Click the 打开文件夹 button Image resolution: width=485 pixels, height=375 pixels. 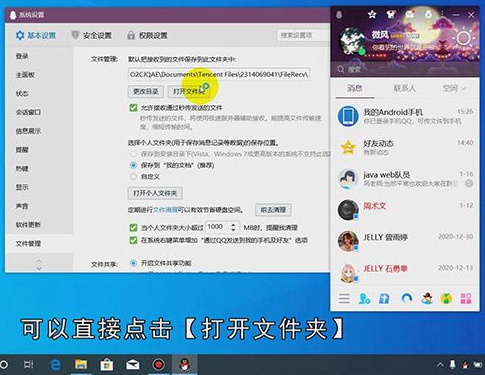189,91
